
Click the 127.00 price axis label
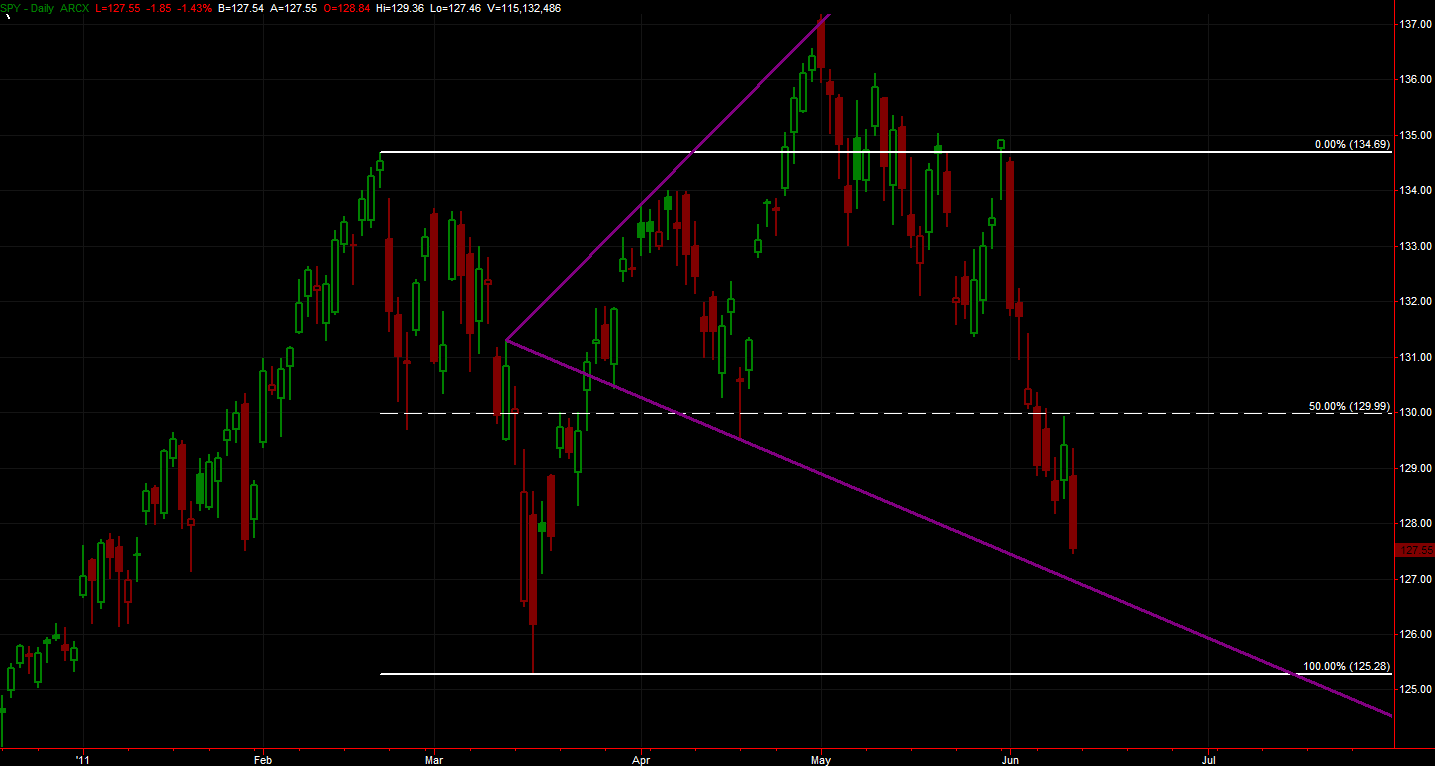point(1415,579)
